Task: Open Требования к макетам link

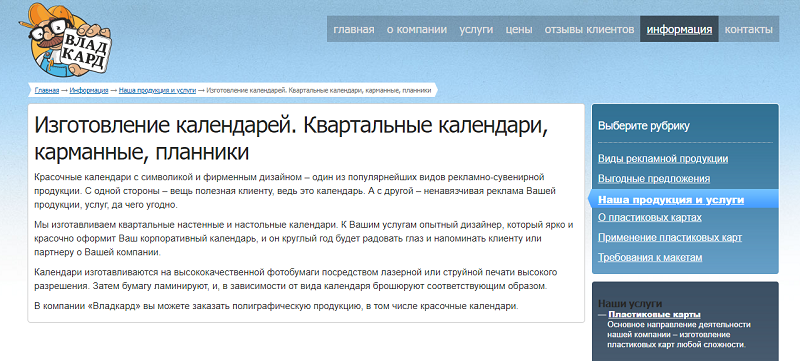Action: point(650,257)
